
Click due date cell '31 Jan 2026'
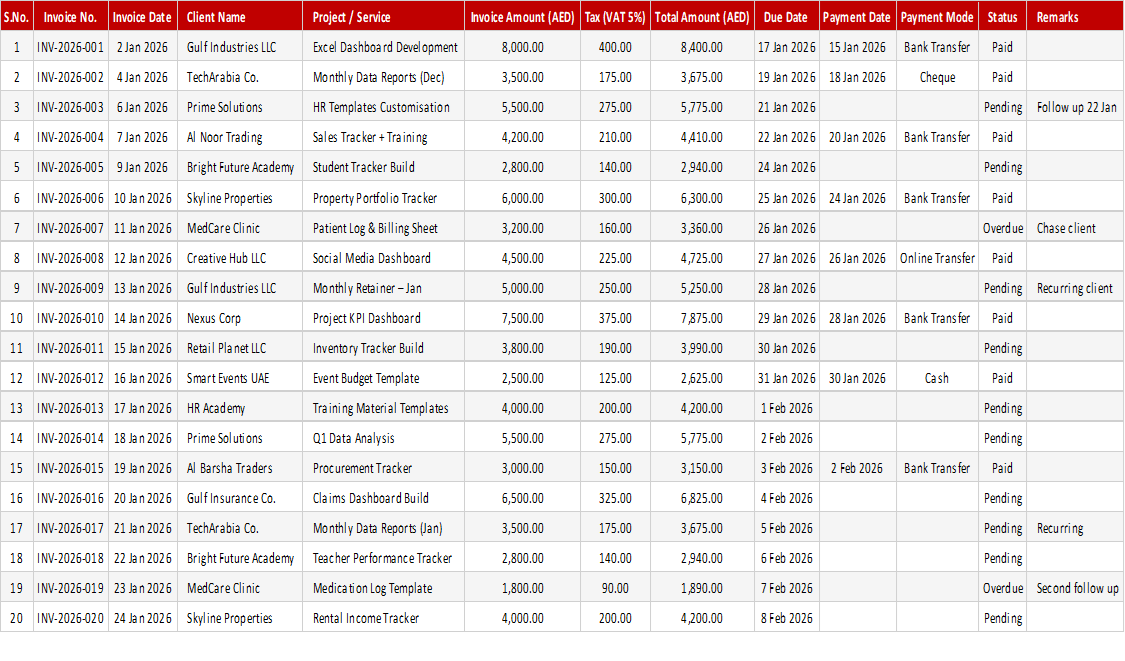786,378
